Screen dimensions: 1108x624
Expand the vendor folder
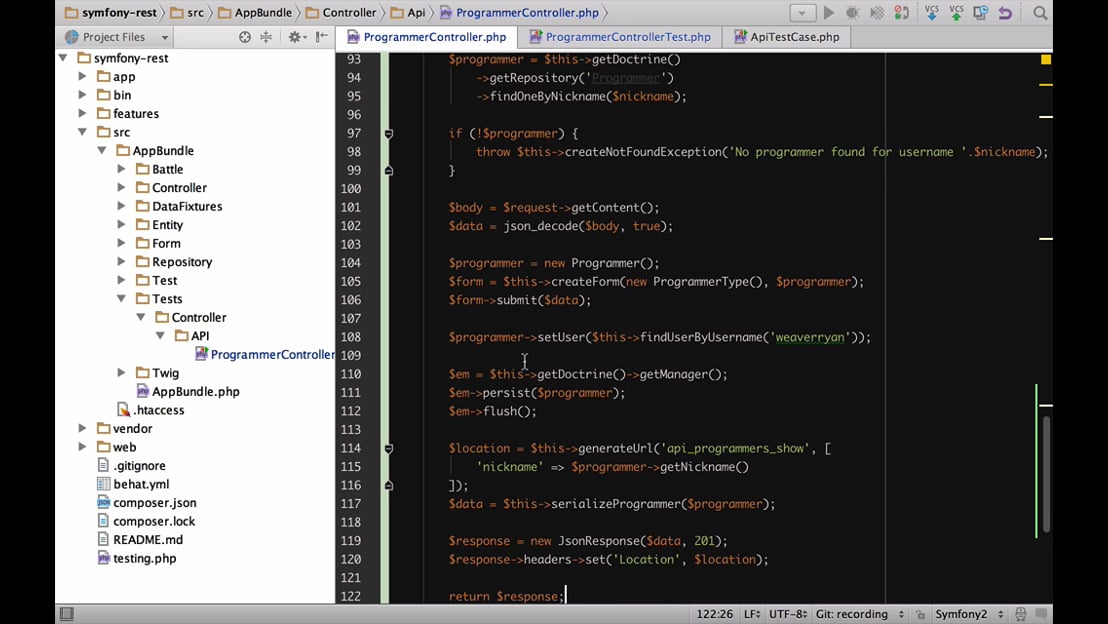[x=82, y=428]
